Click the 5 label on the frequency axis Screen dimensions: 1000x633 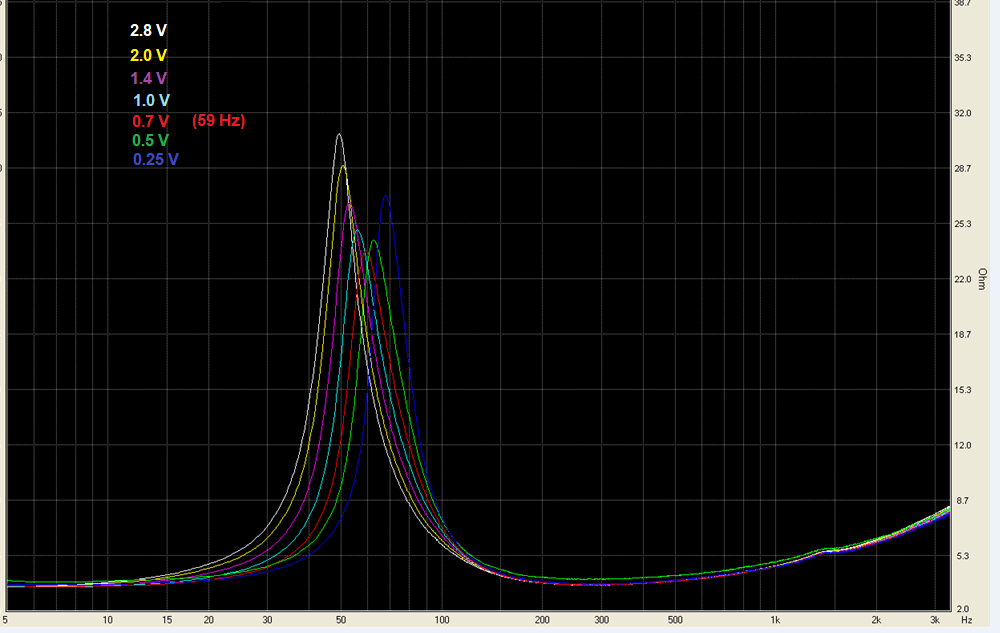coord(5,620)
